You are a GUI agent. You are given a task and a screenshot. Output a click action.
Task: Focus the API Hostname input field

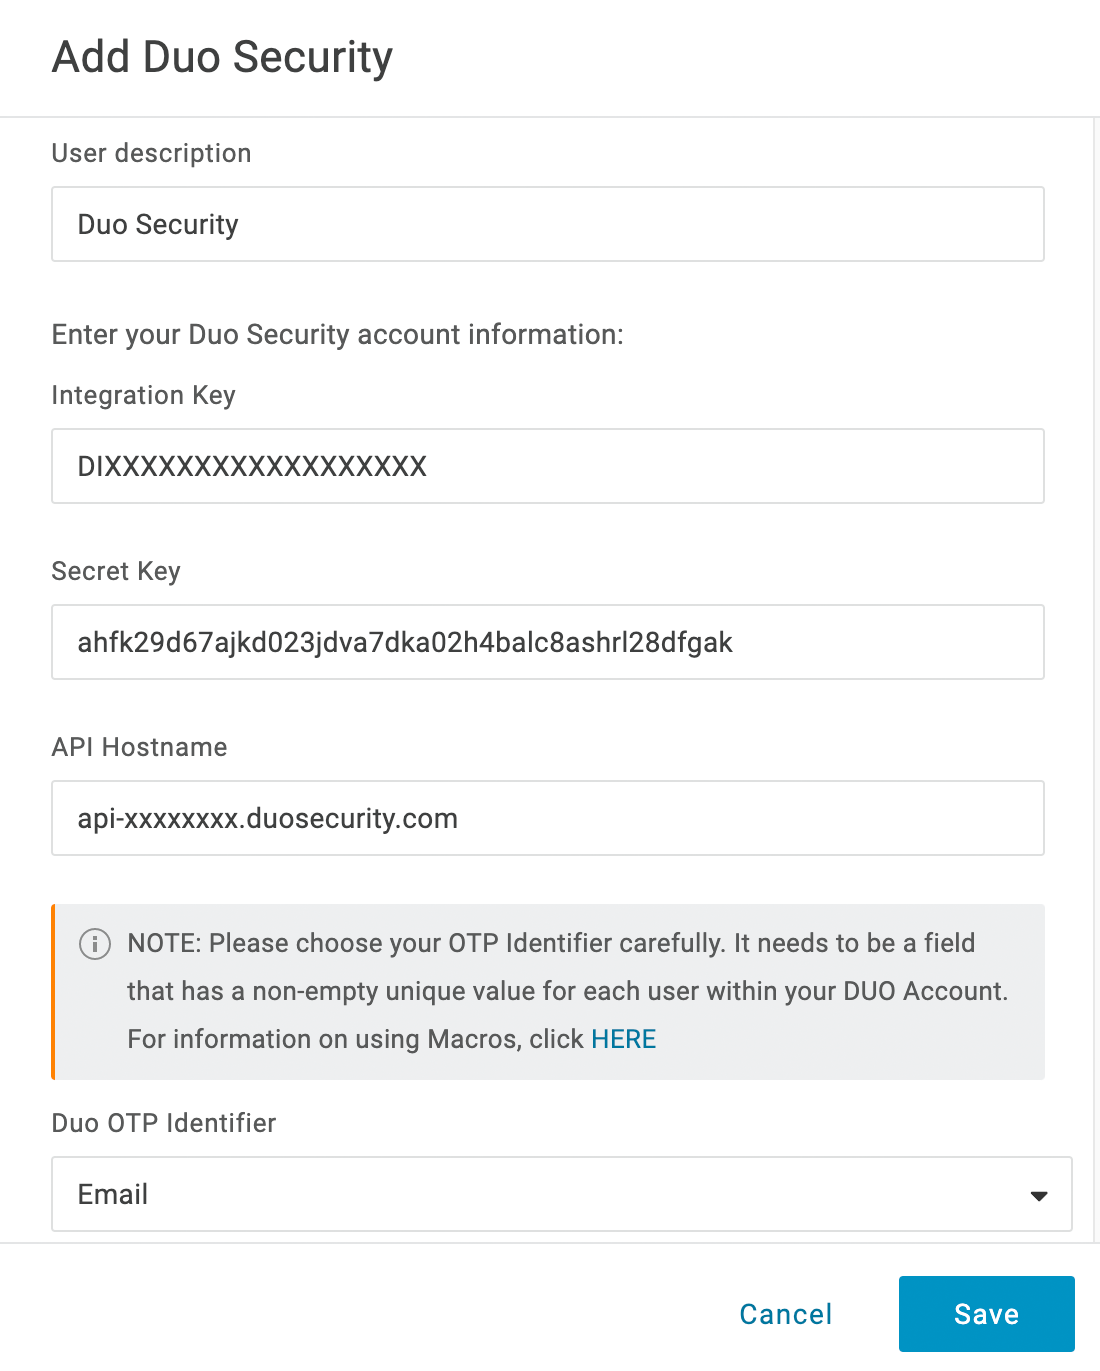(547, 818)
